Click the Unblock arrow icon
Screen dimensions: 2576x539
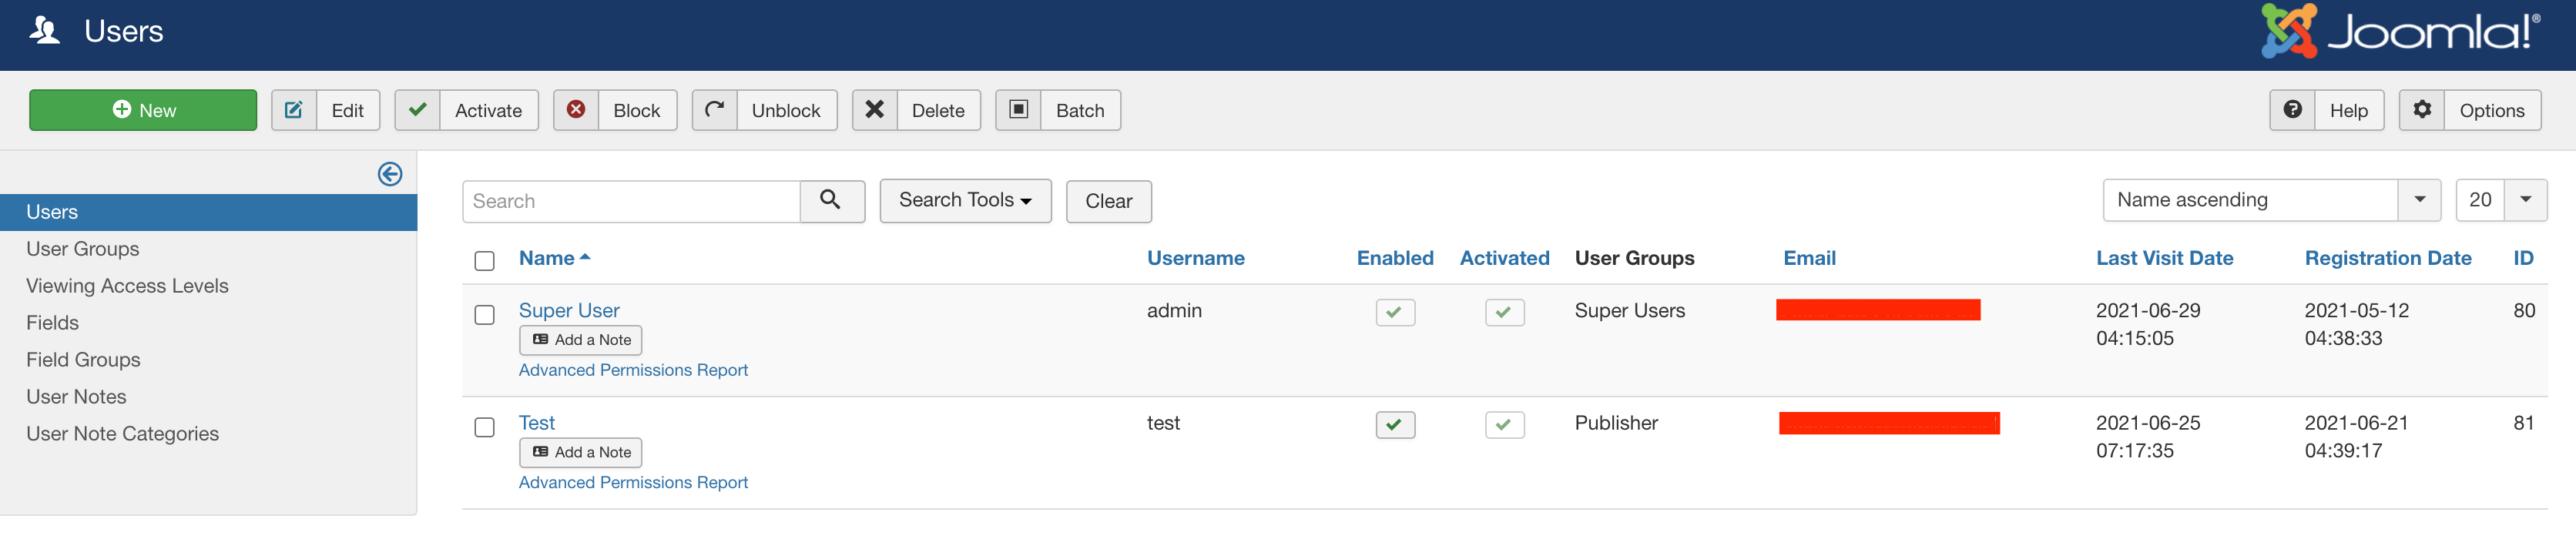pyautogui.click(x=715, y=110)
